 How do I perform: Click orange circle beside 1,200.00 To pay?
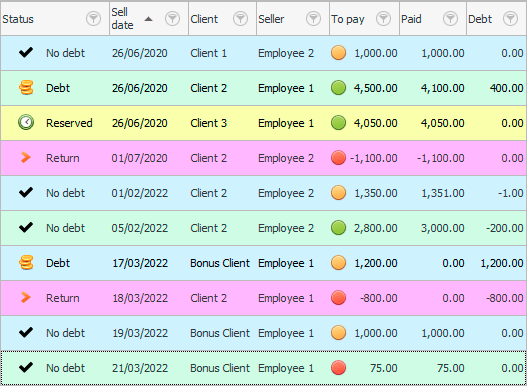point(338,263)
